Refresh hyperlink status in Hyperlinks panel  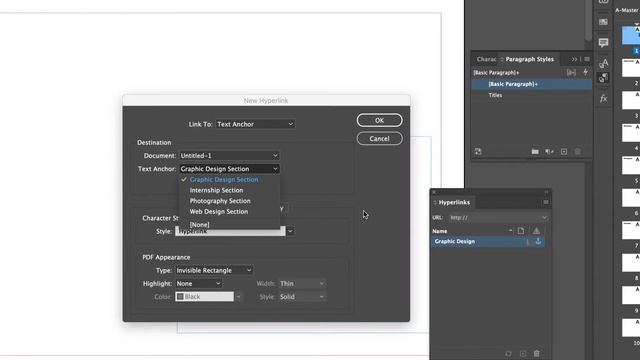(508, 353)
